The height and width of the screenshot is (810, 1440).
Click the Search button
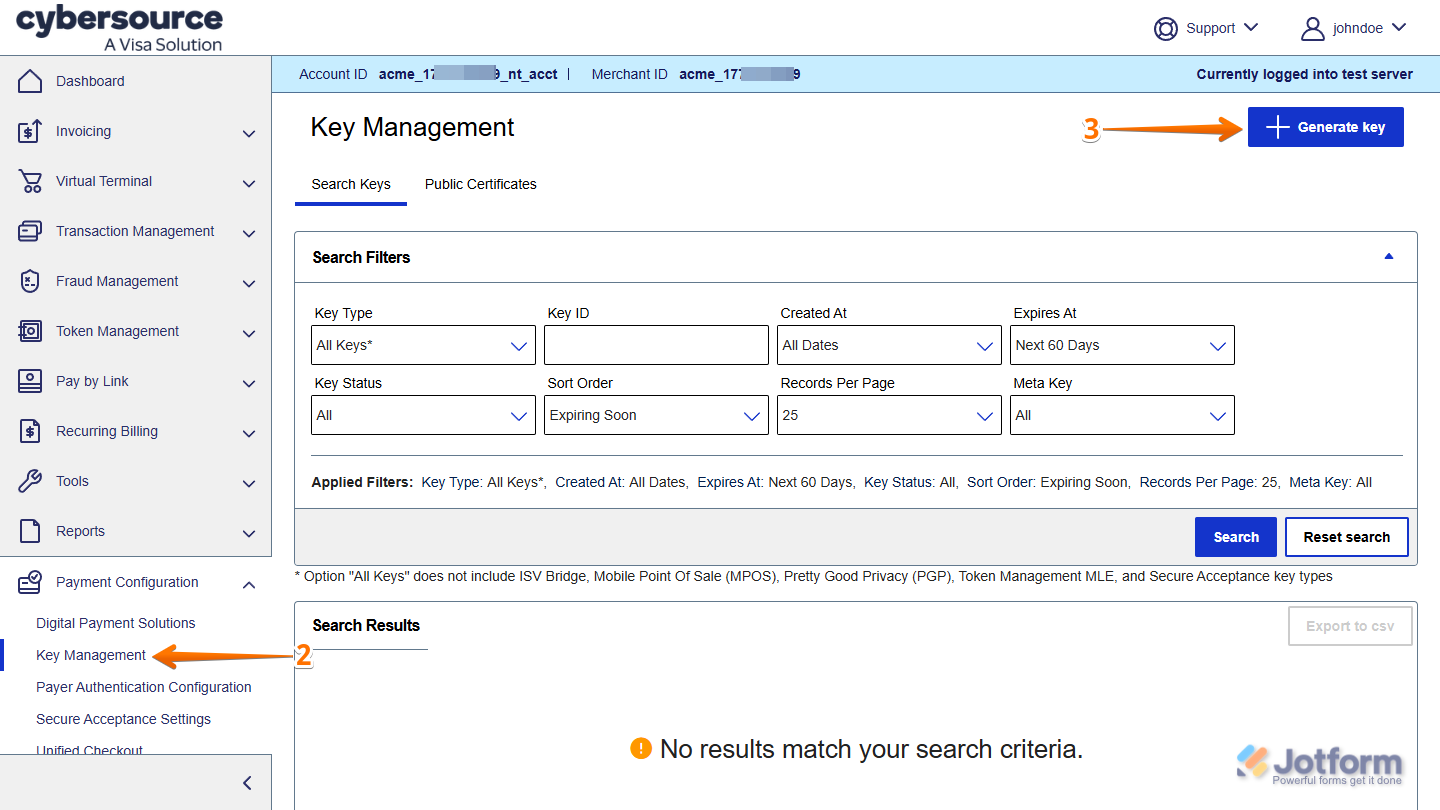(x=1236, y=537)
